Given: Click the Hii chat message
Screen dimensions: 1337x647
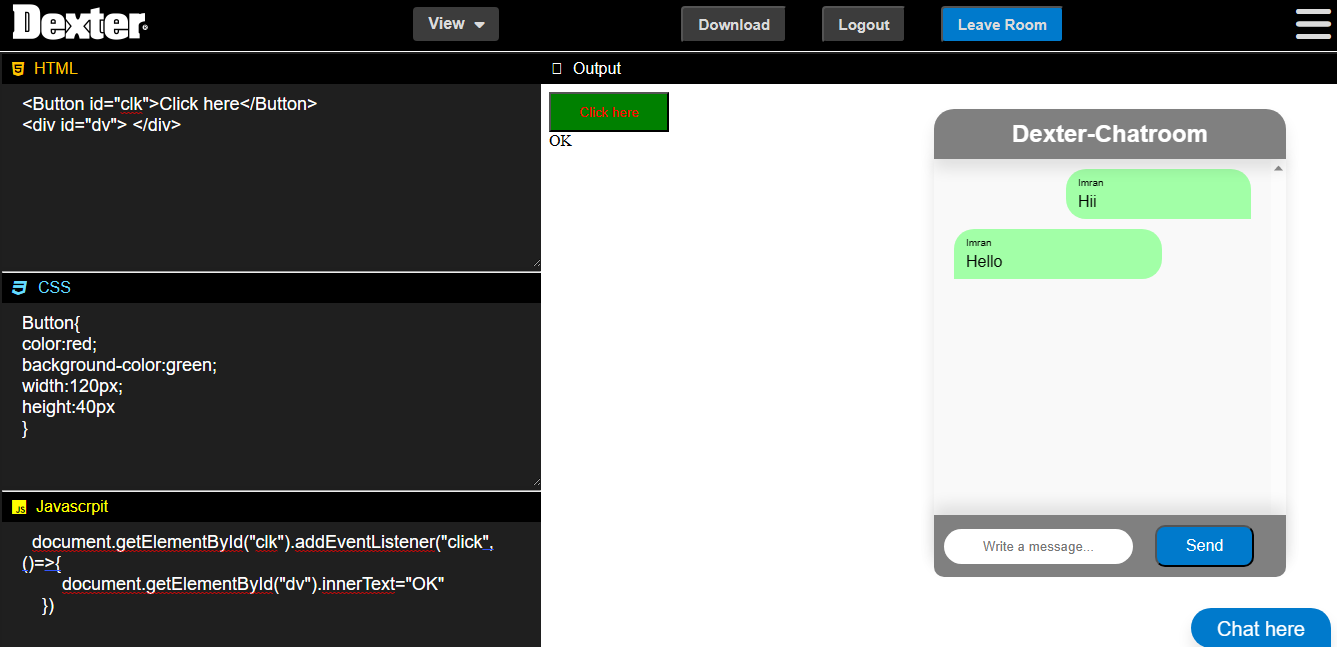Looking at the screenshot, I should point(1158,194).
